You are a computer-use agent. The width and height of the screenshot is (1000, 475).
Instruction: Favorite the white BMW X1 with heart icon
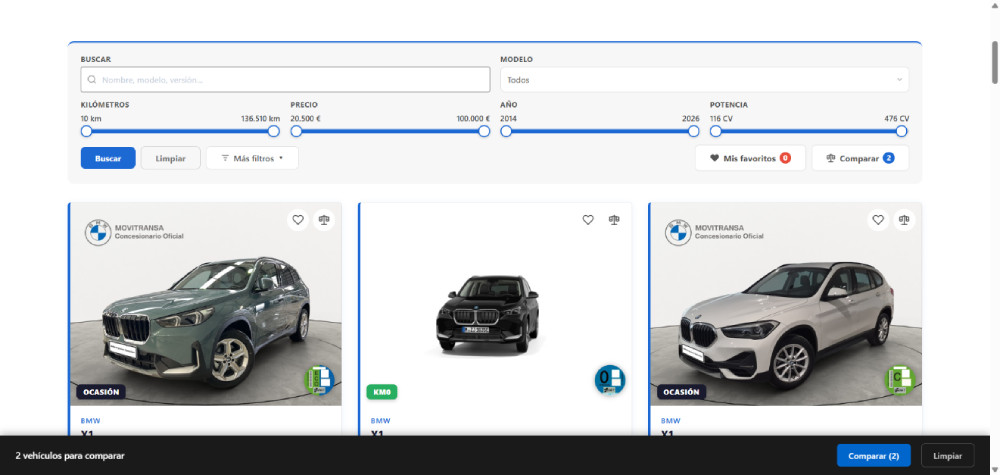pos(878,220)
